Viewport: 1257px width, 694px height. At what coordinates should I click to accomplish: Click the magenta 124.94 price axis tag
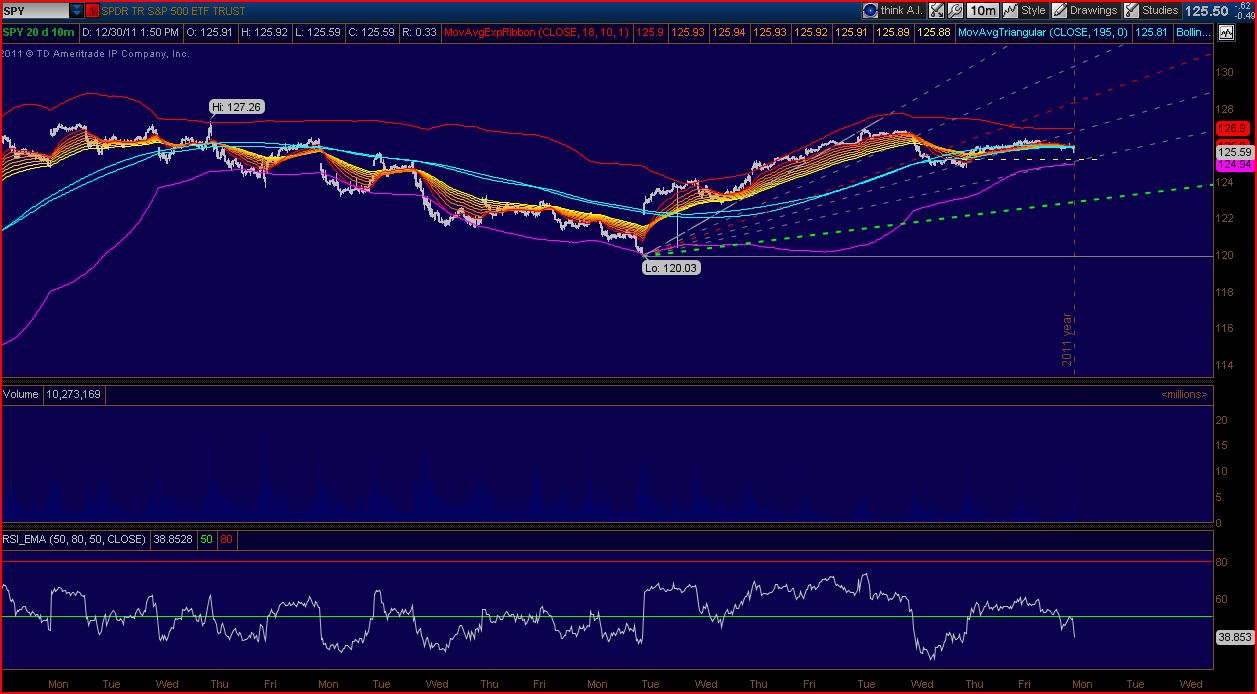tap(1234, 164)
